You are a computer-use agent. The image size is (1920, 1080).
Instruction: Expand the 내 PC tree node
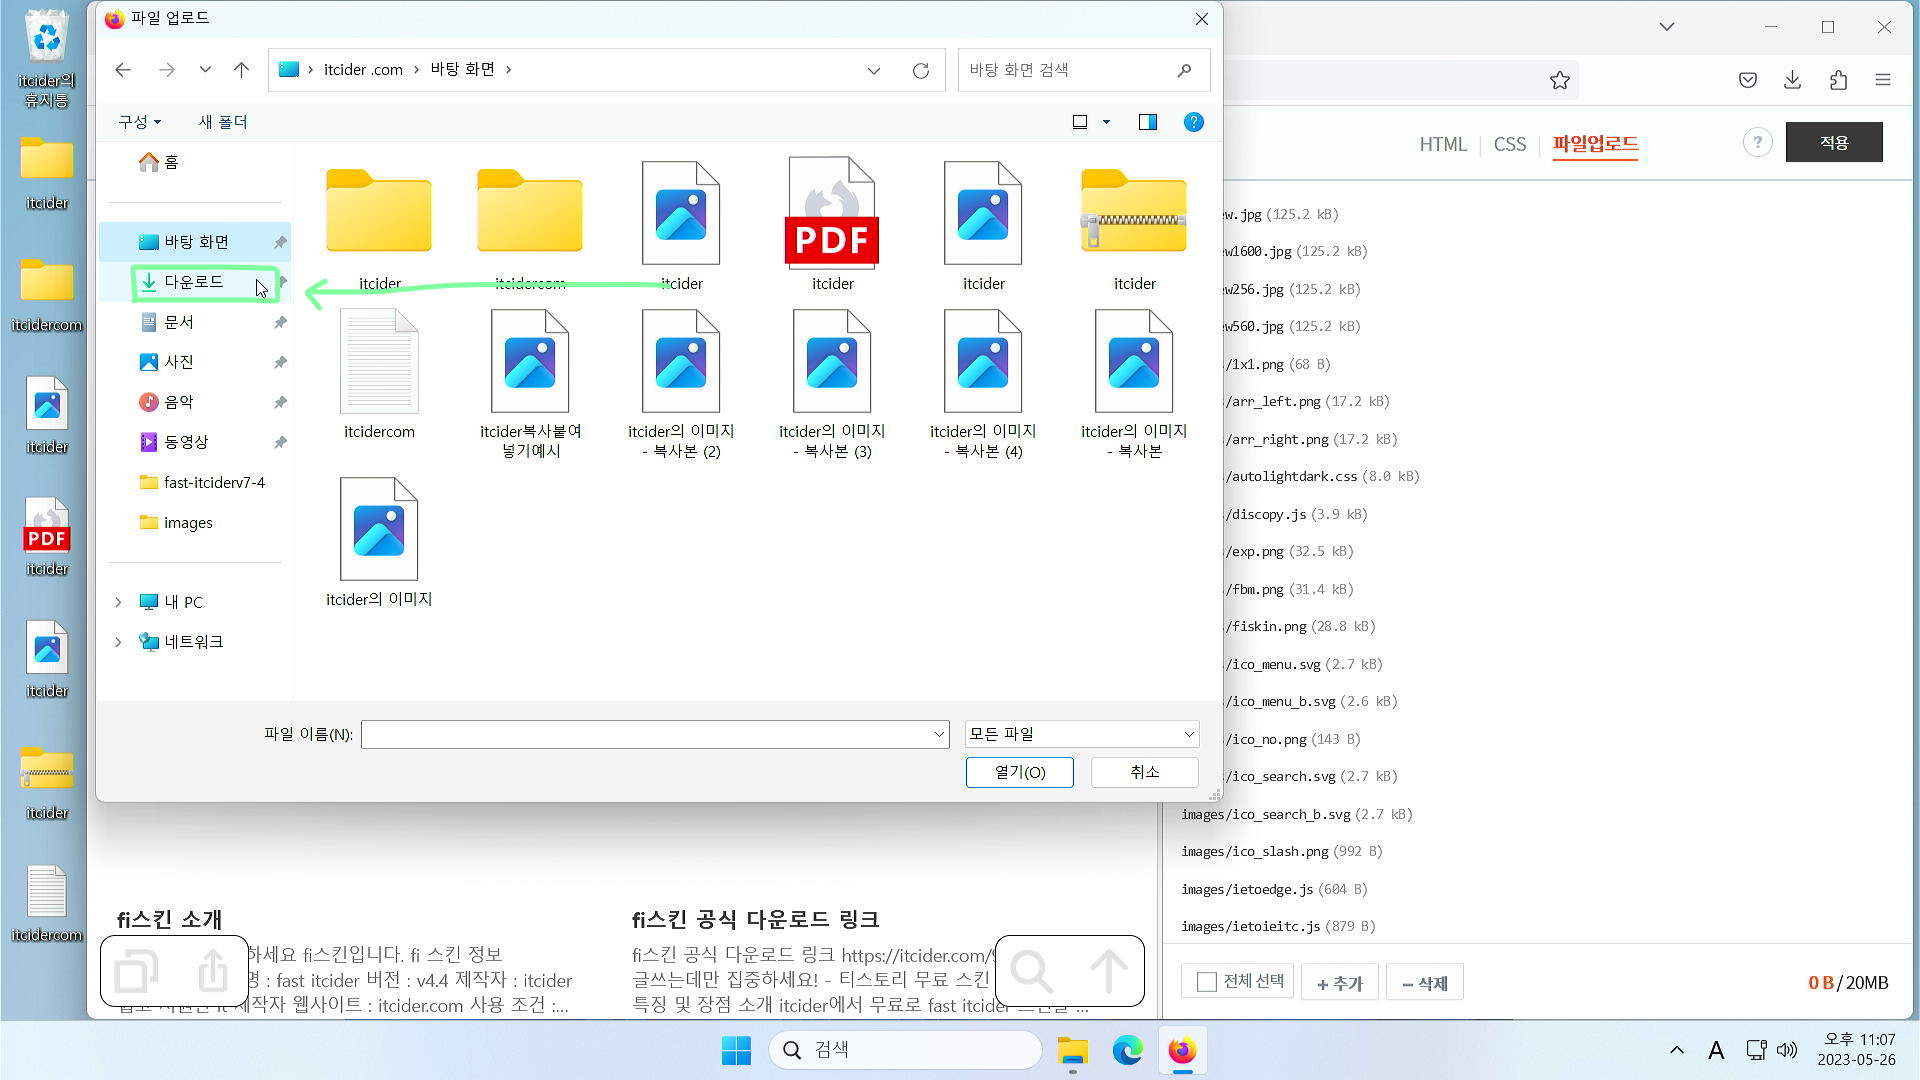[118, 602]
